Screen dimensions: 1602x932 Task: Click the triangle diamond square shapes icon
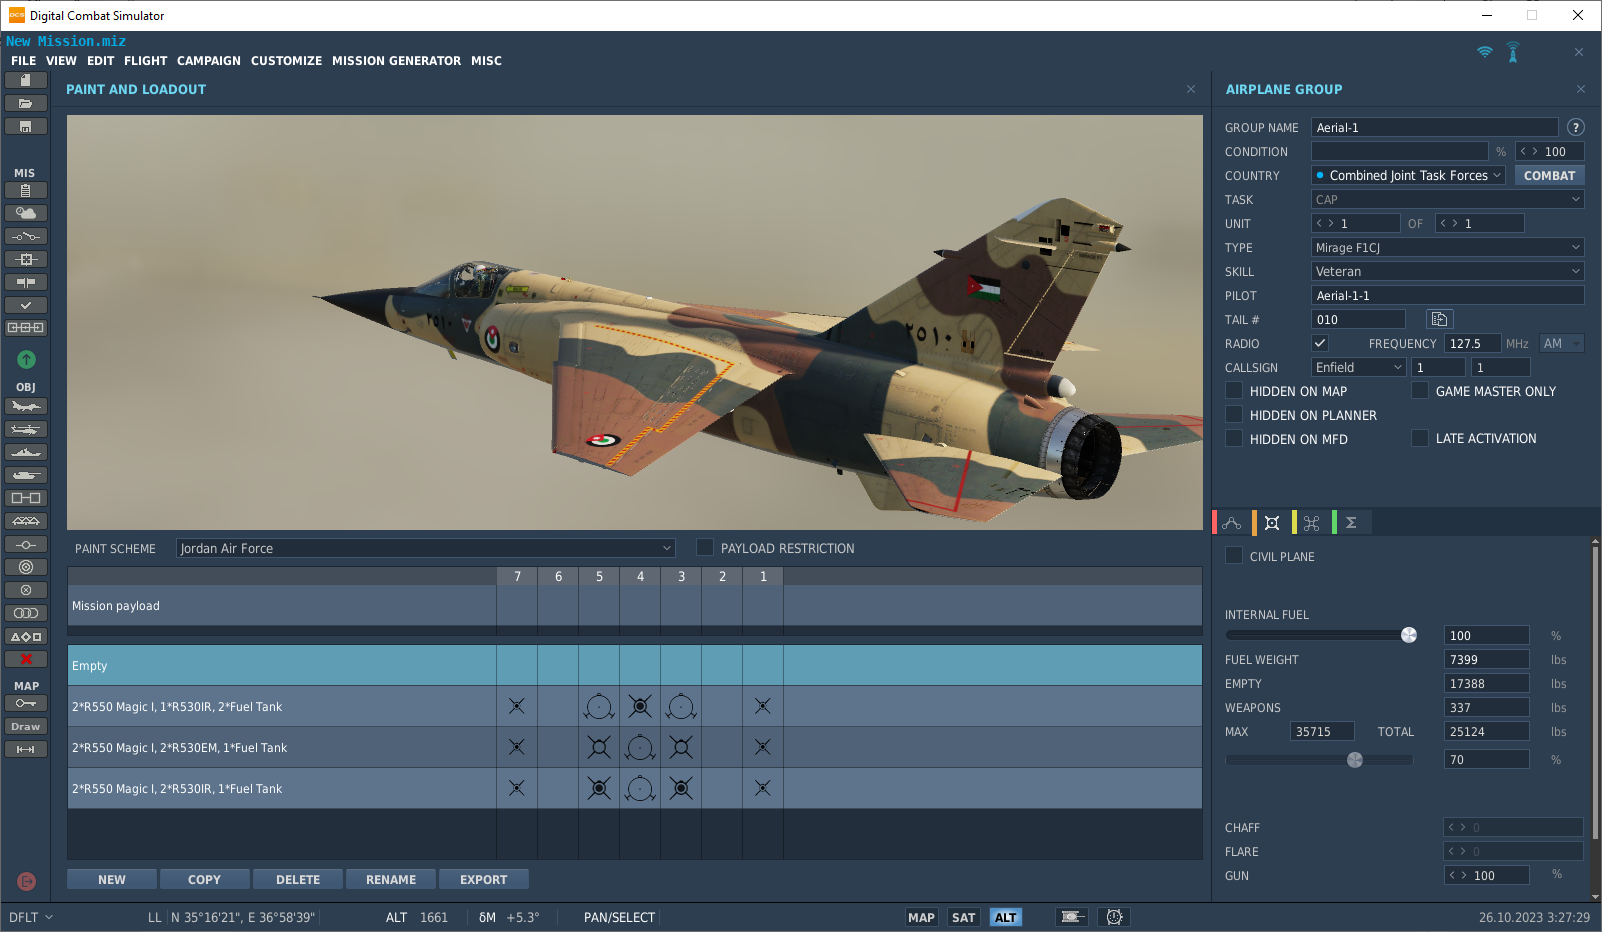pos(26,636)
